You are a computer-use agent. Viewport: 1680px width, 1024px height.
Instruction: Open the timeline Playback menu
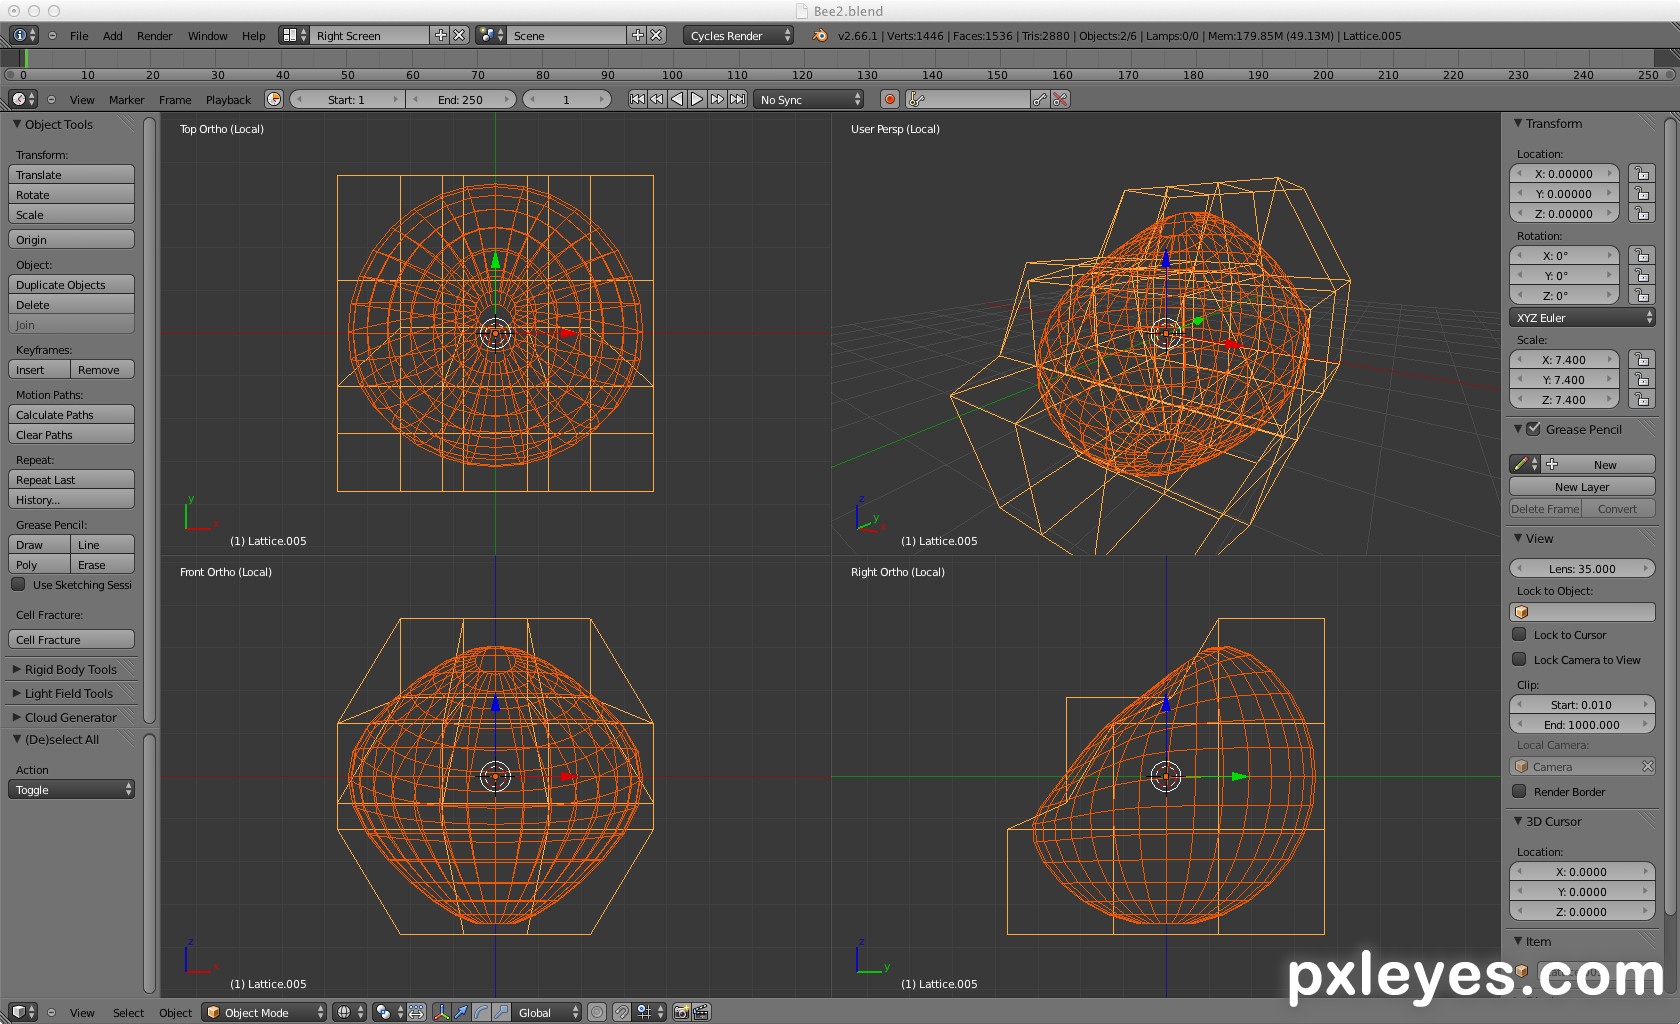(x=228, y=99)
